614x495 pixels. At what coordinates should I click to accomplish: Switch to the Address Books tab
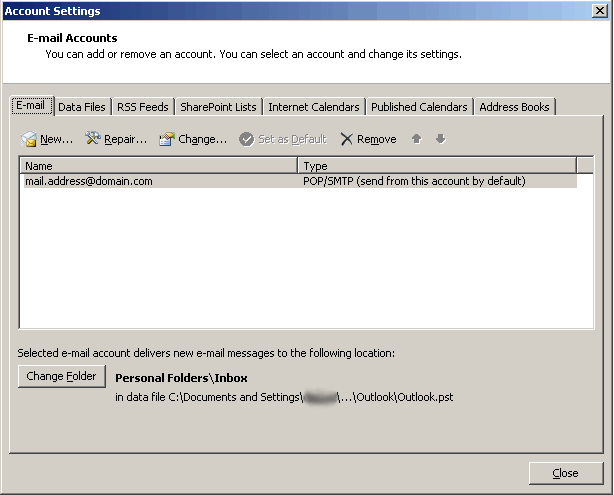(x=514, y=107)
